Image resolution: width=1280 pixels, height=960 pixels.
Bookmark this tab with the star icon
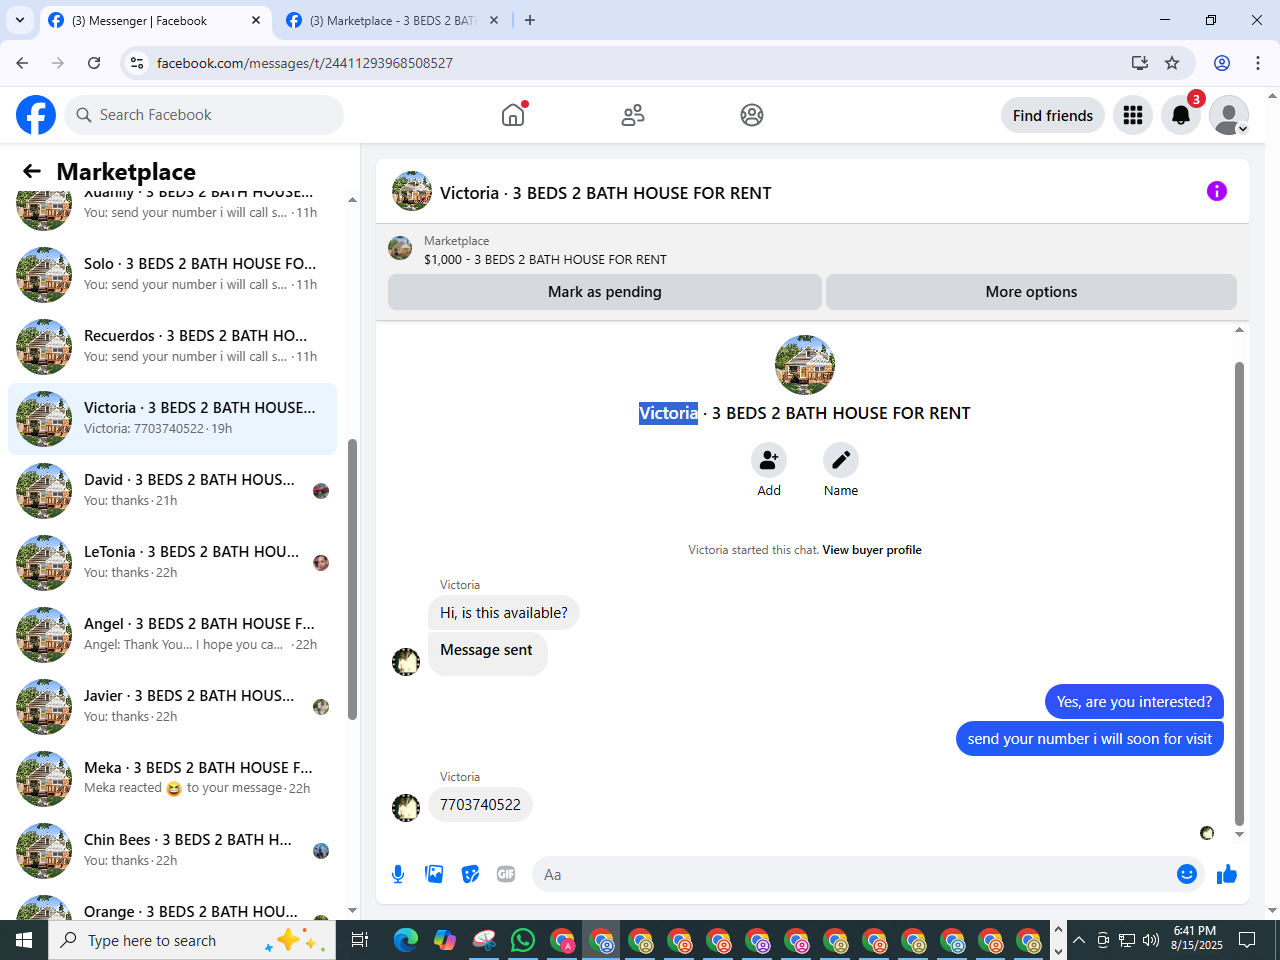click(1172, 63)
